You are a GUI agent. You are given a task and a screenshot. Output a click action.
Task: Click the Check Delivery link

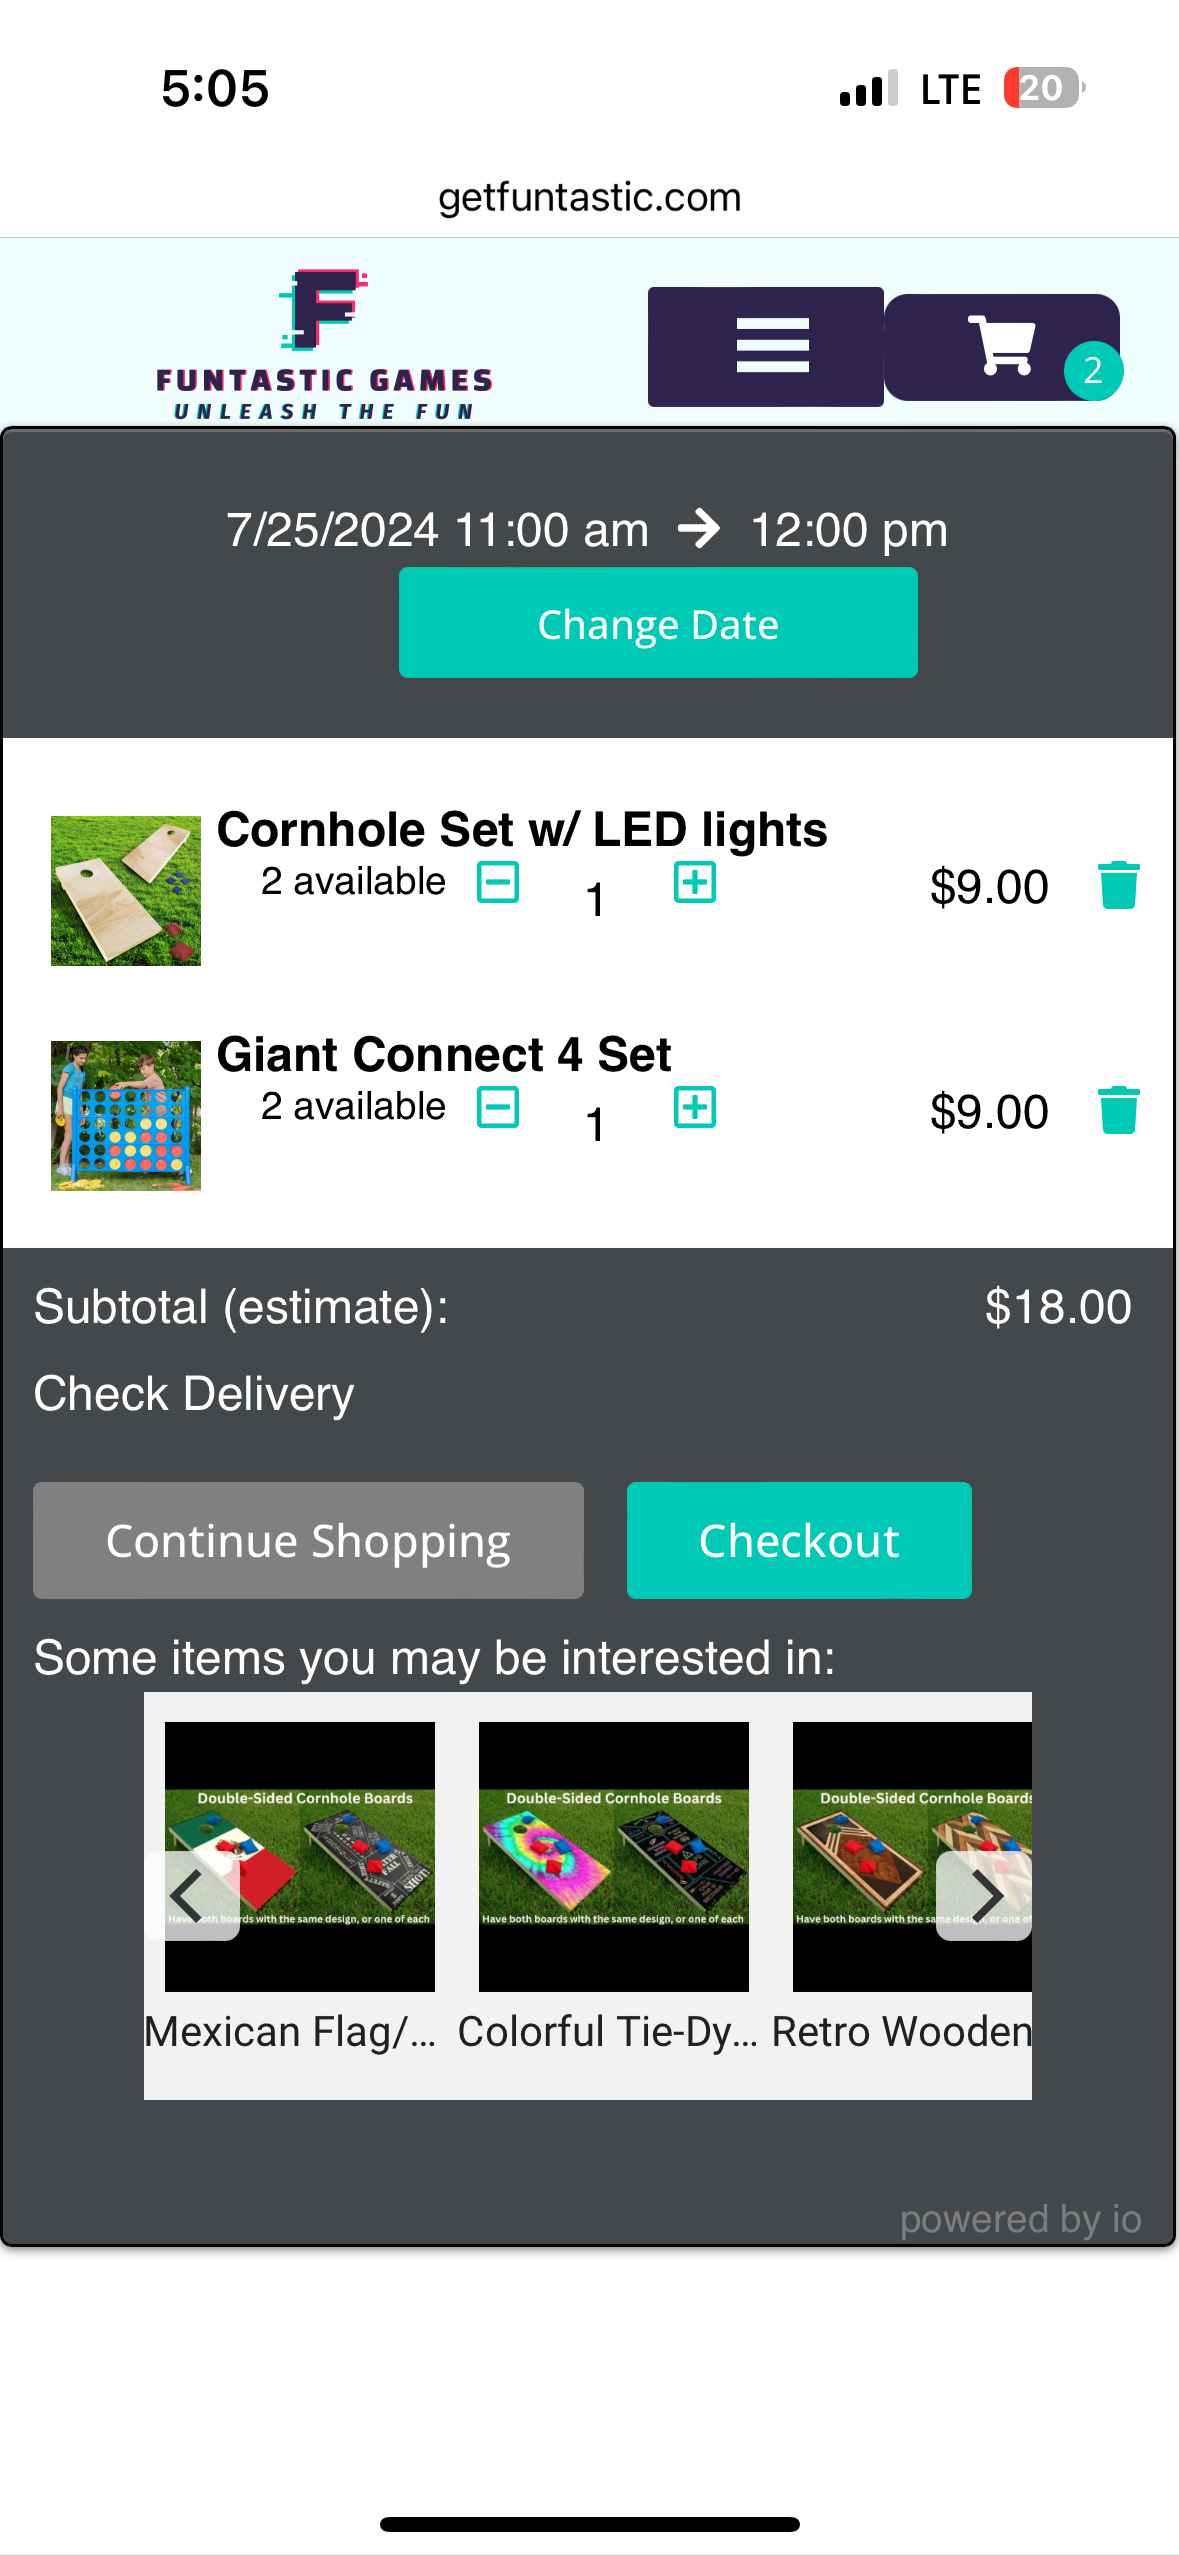click(x=194, y=1393)
